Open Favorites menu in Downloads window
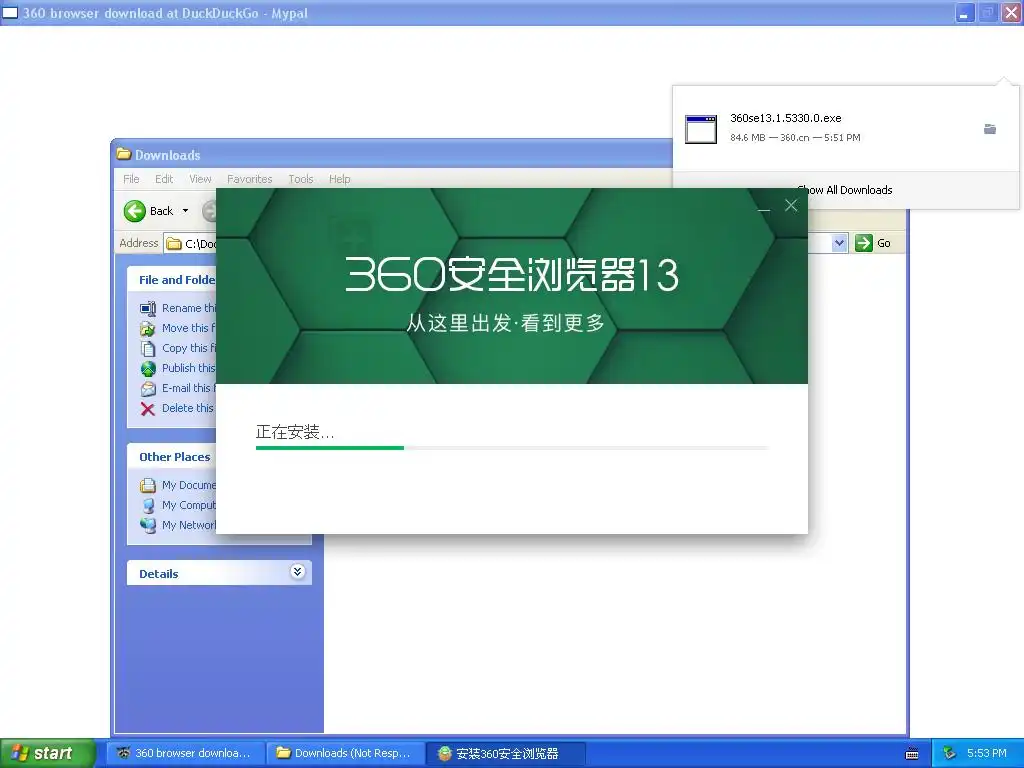The height and width of the screenshot is (768, 1024). (x=249, y=179)
